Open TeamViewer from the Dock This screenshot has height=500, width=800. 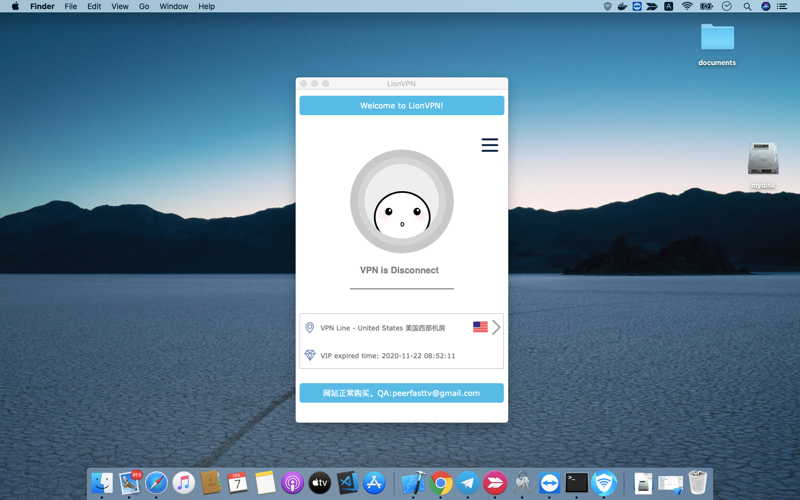pyautogui.click(x=549, y=483)
